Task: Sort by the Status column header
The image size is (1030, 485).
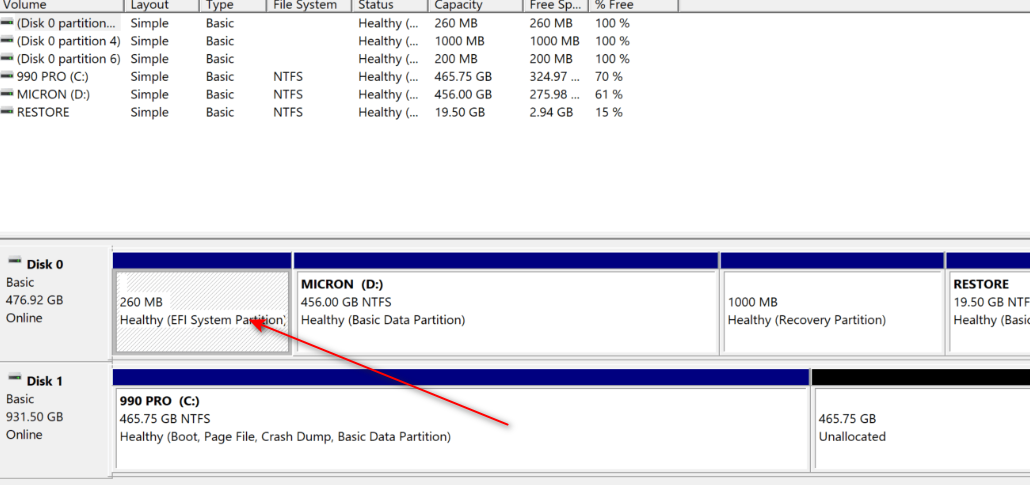Action: click(x=390, y=5)
